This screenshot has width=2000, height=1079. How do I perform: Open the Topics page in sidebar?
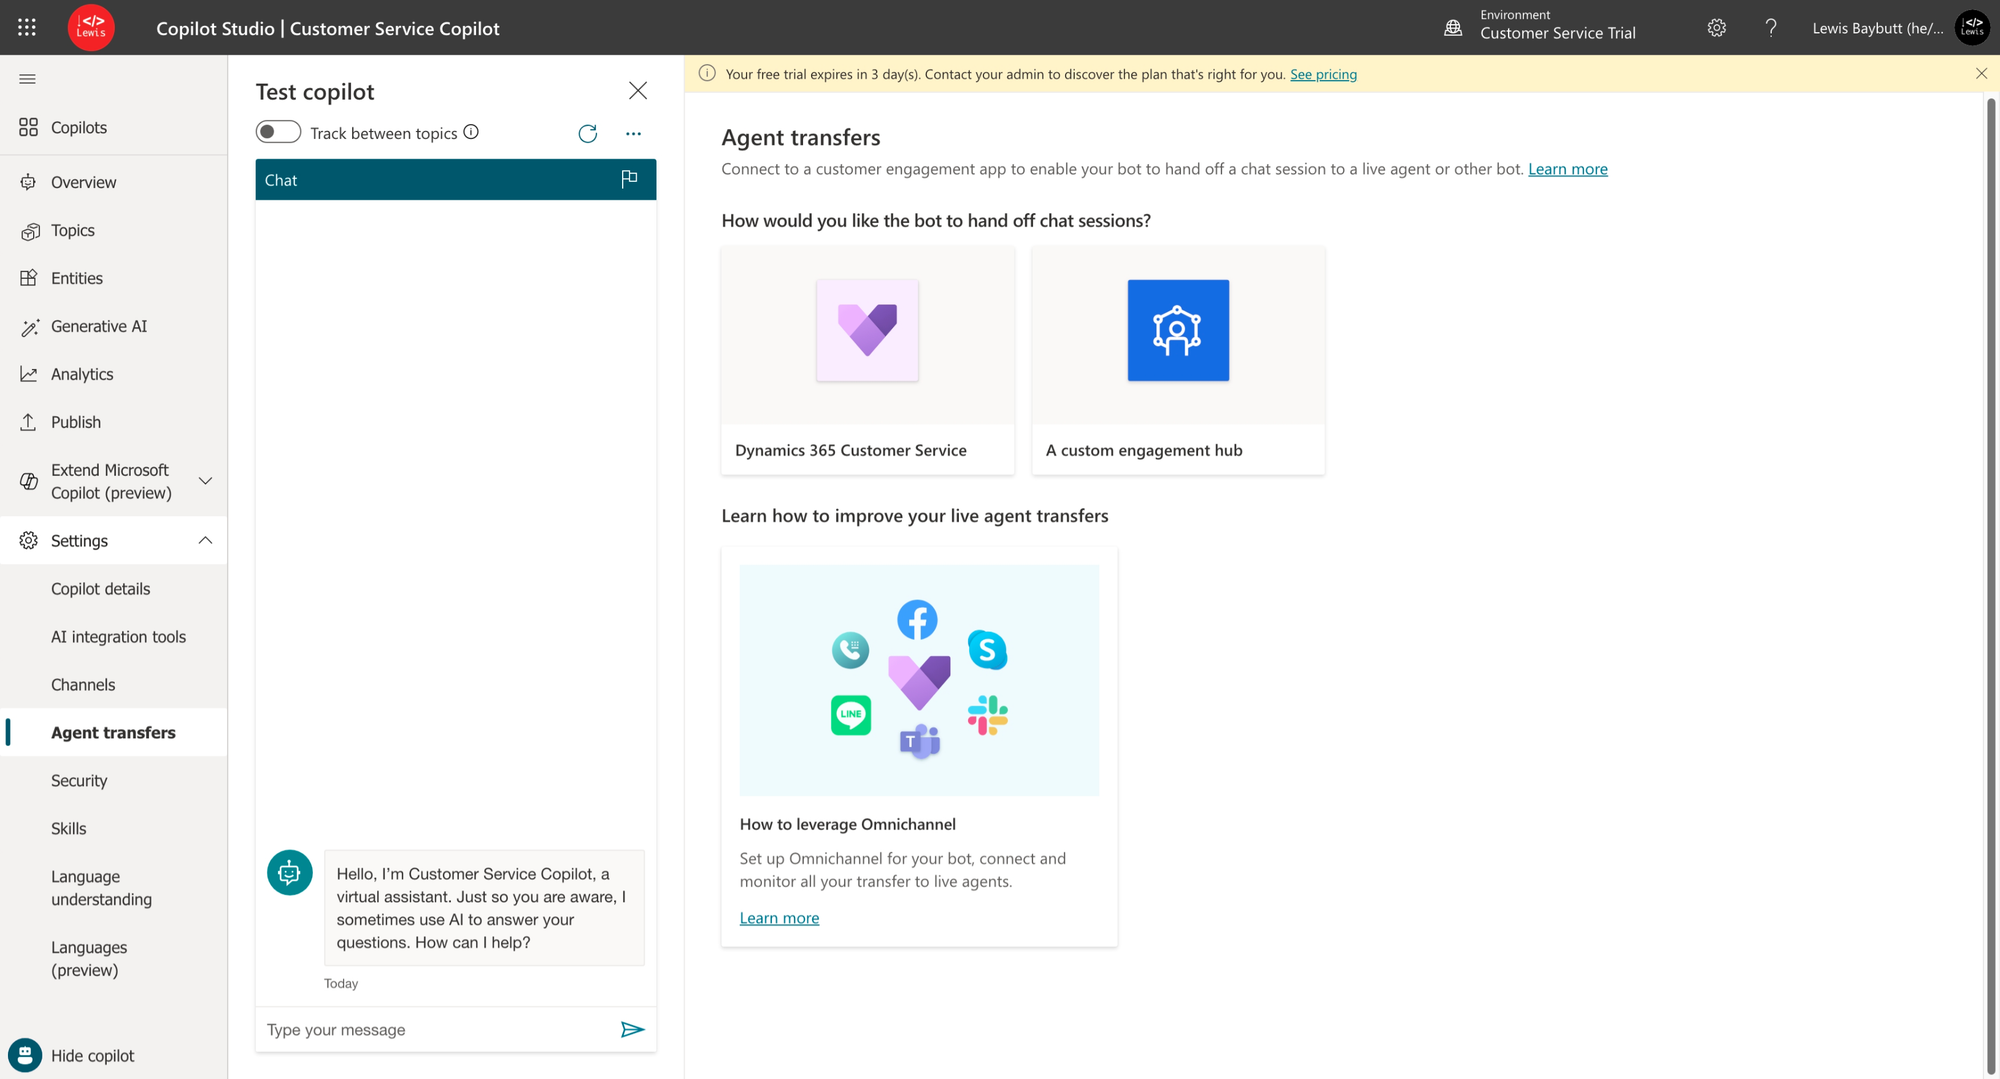point(73,230)
